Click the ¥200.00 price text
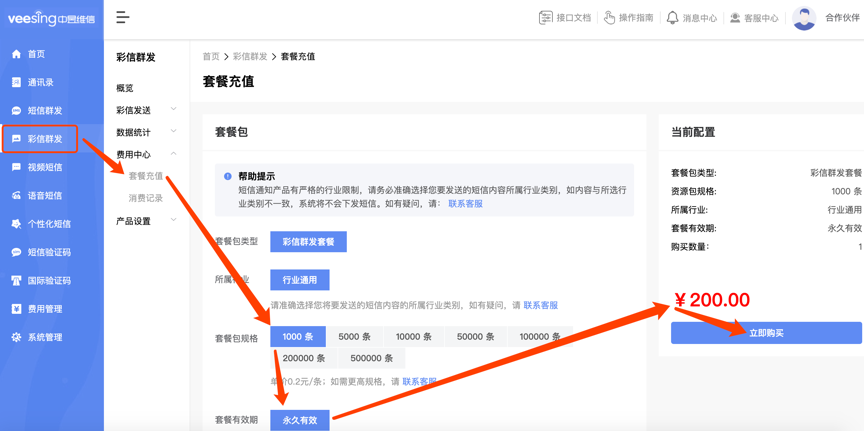The height and width of the screenshot is (431, 864). coord(711,300)
